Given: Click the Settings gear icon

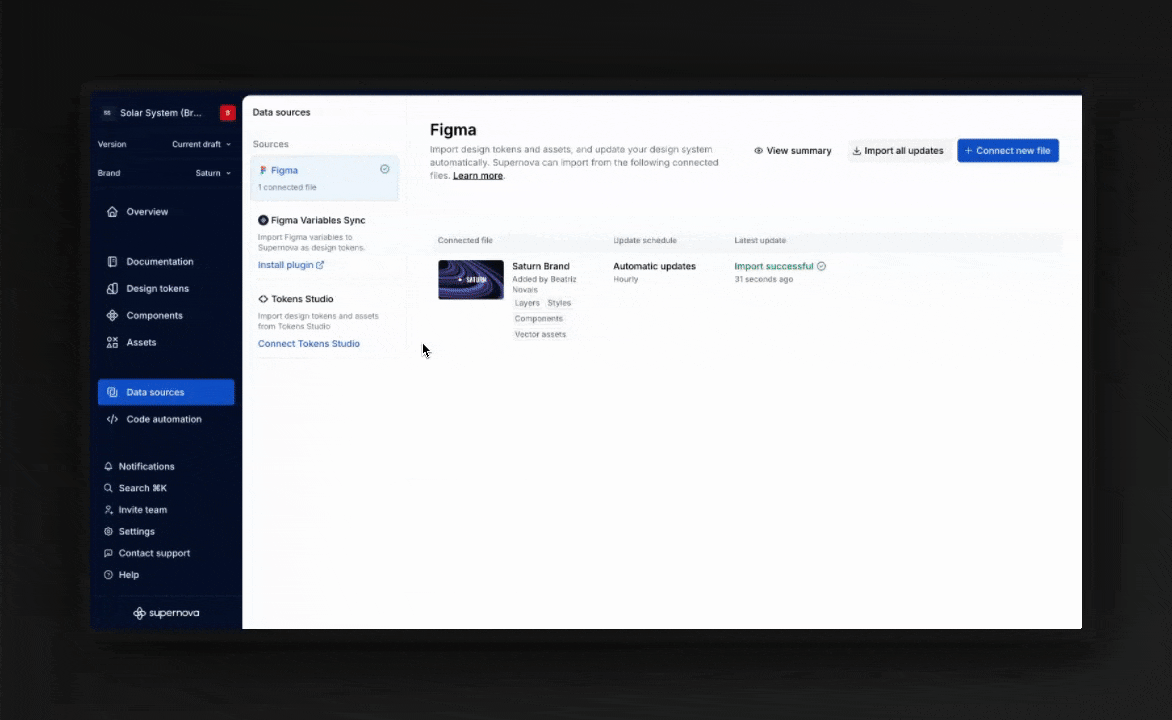Looking at the screenshot, I should pos(108,532).
